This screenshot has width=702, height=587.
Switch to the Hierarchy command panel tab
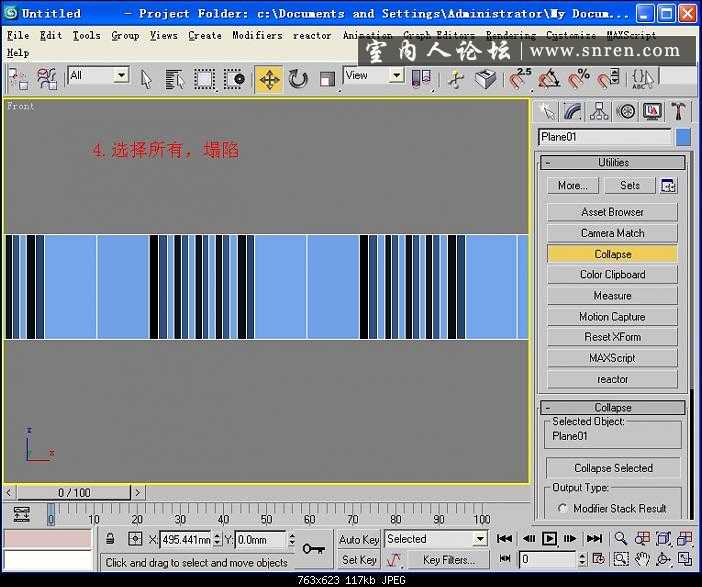pos(599,111)
